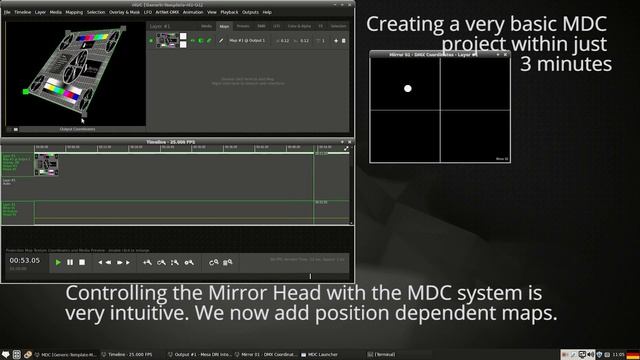
Task: Open the Selection menu
Action: pyautogui.click(x=96, y=12)
